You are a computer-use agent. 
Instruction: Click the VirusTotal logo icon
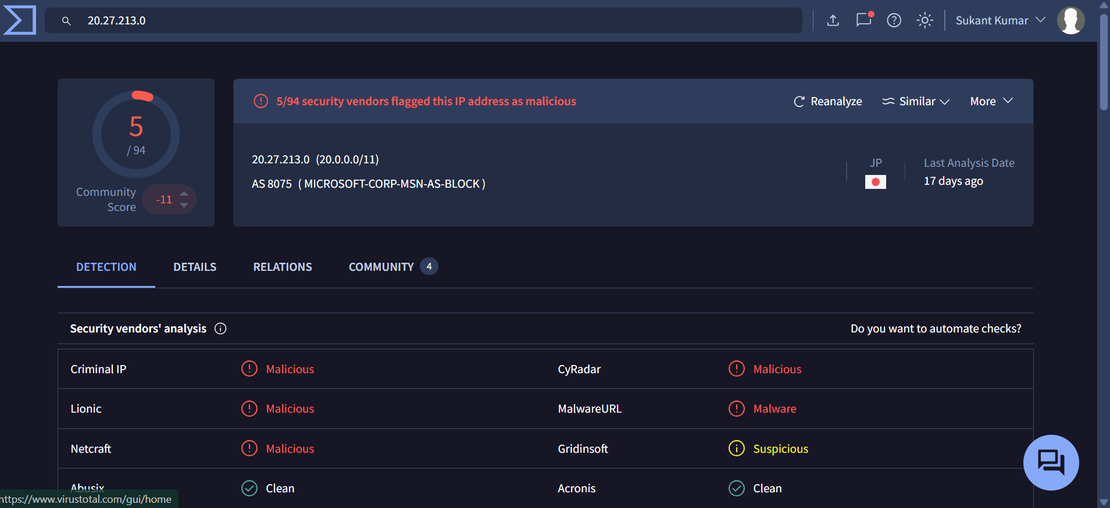(19, 20)
